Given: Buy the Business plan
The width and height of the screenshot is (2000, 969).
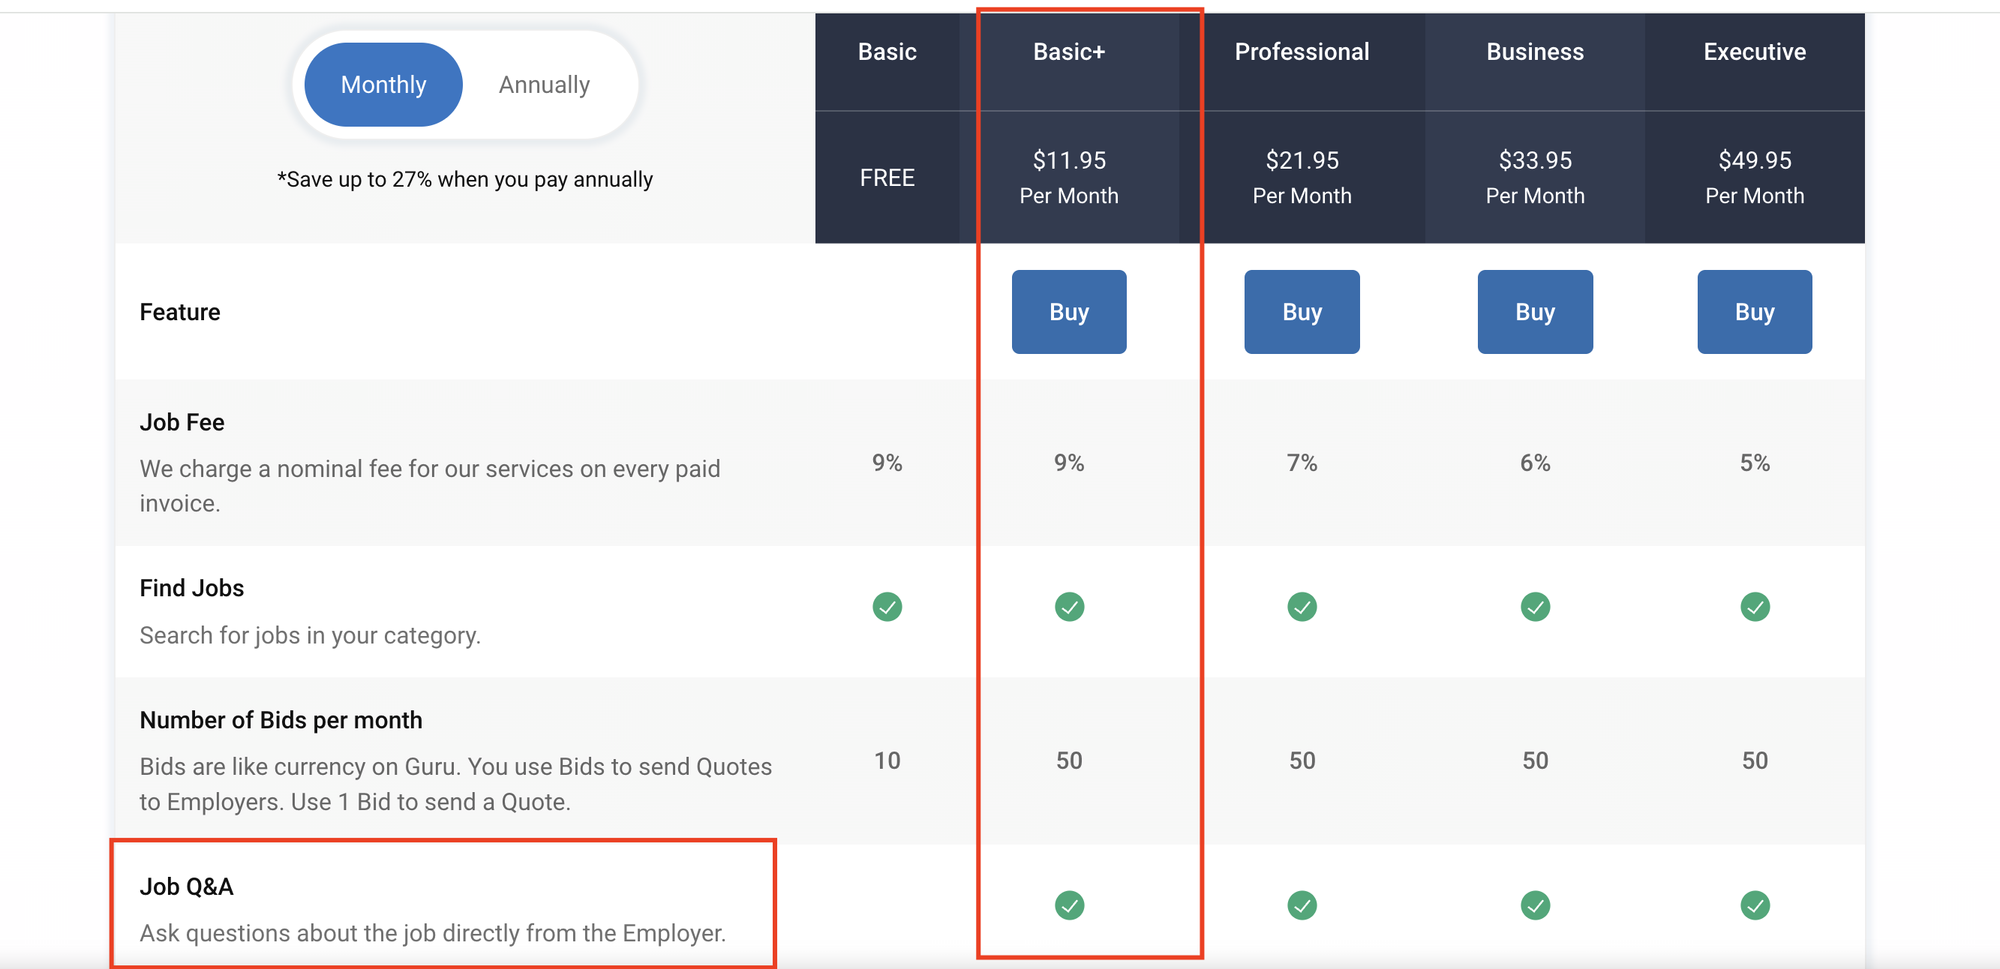Looking at the screenshot, I should [x=1535, y=312].
